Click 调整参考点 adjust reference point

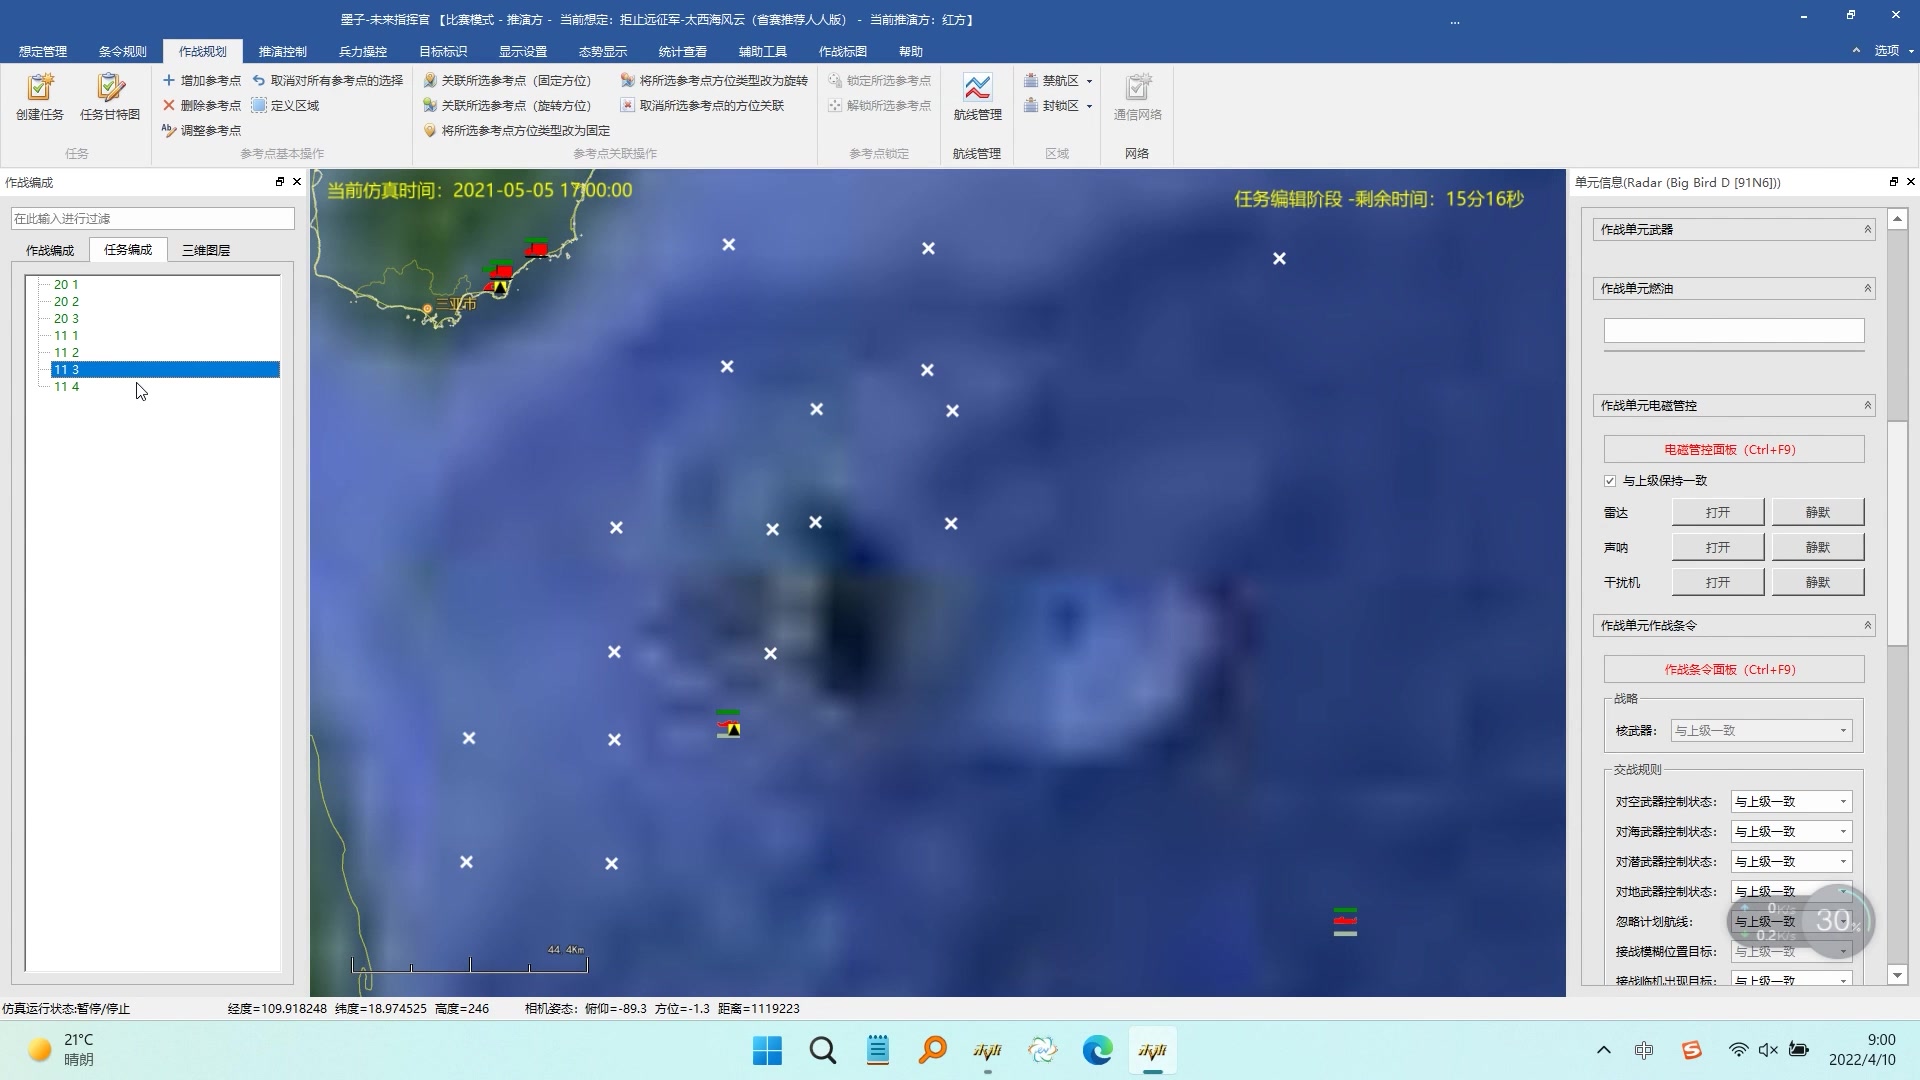pyautogui.click(x=202, y=130)
